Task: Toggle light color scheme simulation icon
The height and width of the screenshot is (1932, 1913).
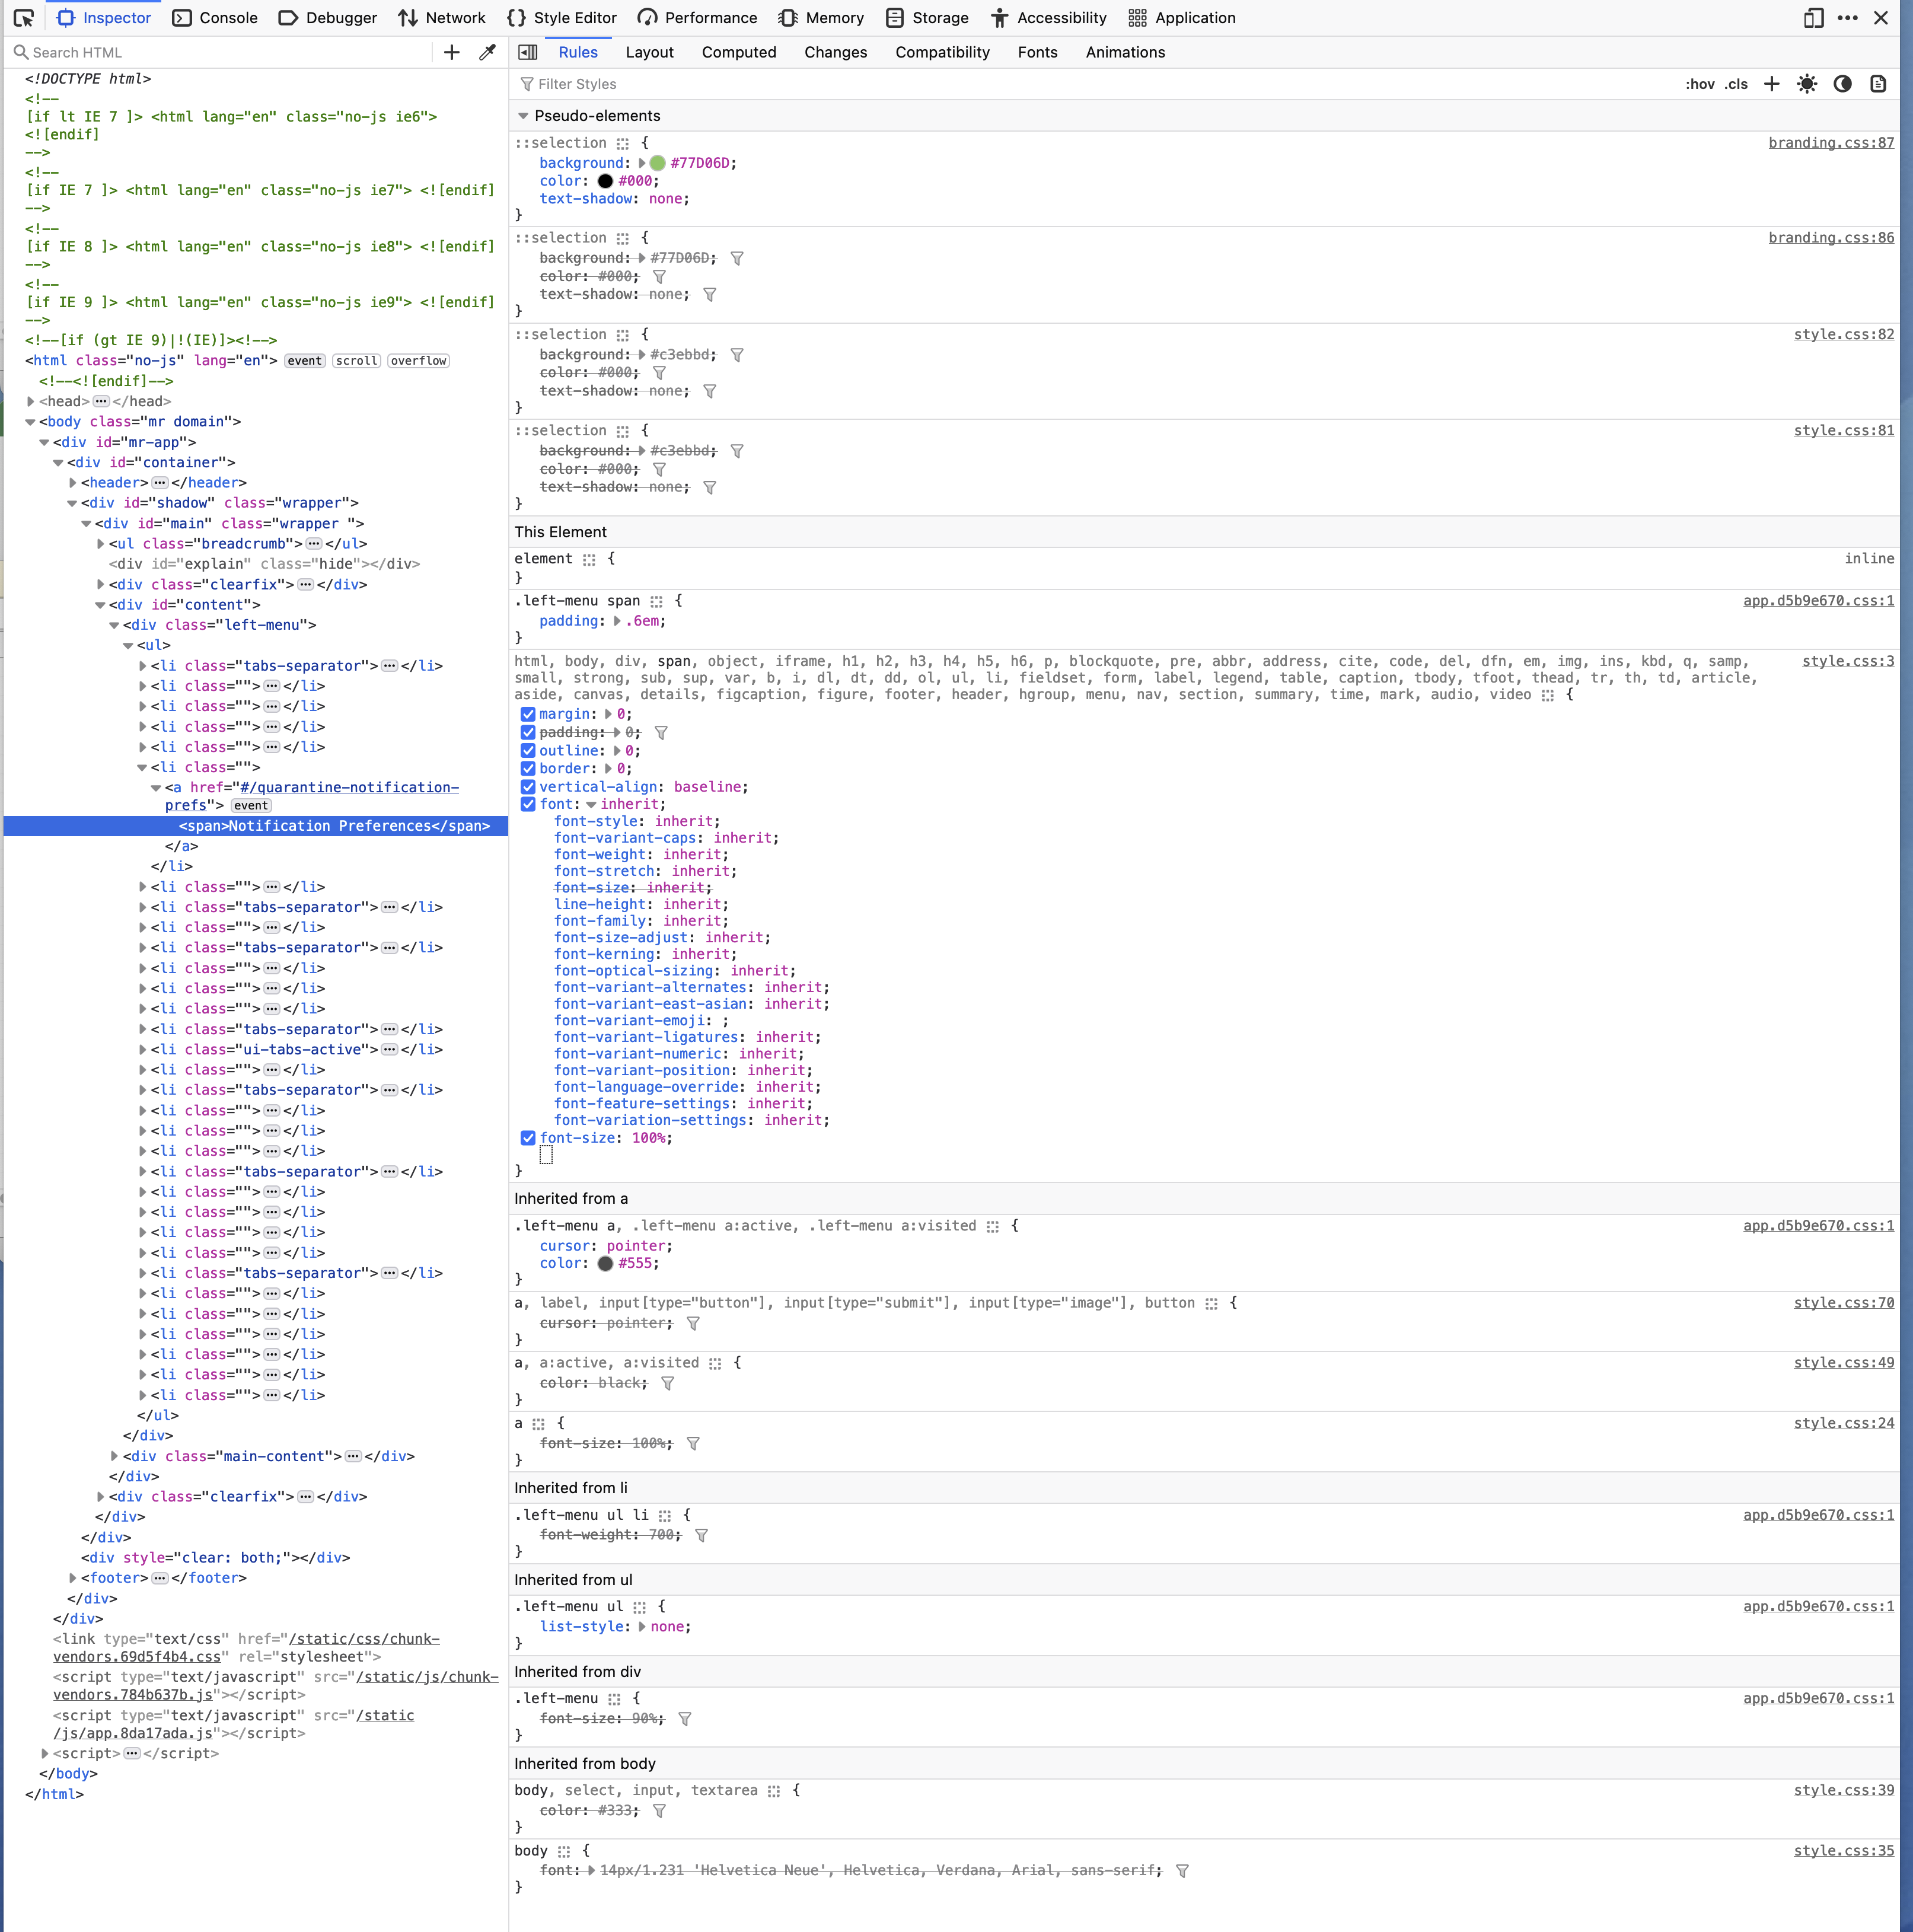Action: tap(1806, 84)
